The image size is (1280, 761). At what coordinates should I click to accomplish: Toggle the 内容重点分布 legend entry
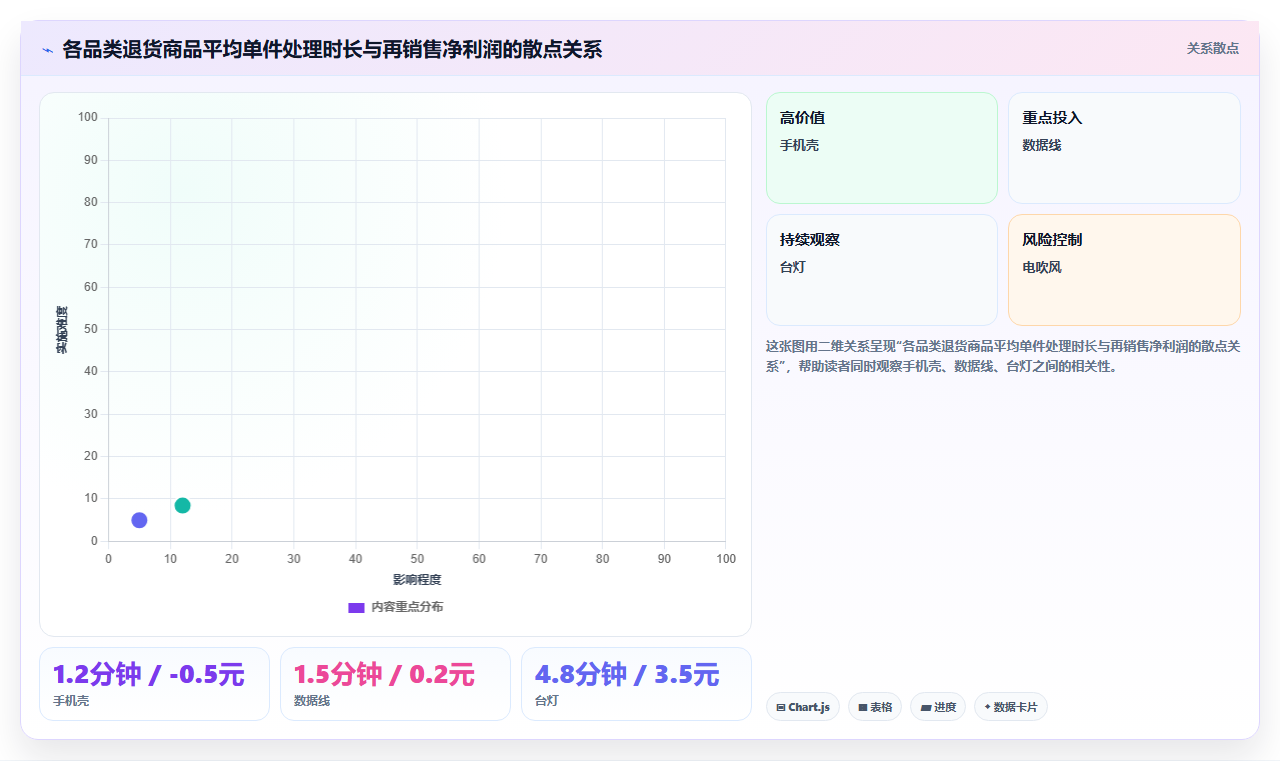tap(395, 607)
